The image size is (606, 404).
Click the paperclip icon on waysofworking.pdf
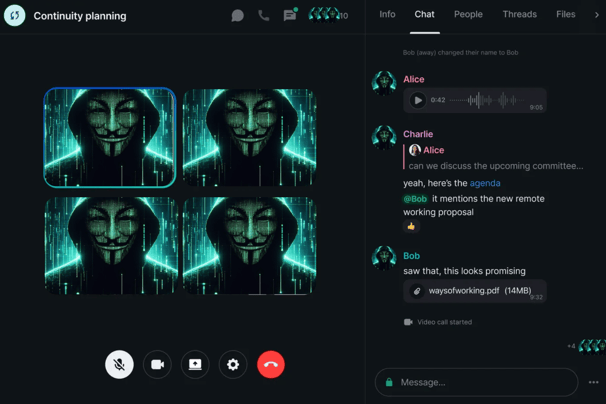[417, 291]
